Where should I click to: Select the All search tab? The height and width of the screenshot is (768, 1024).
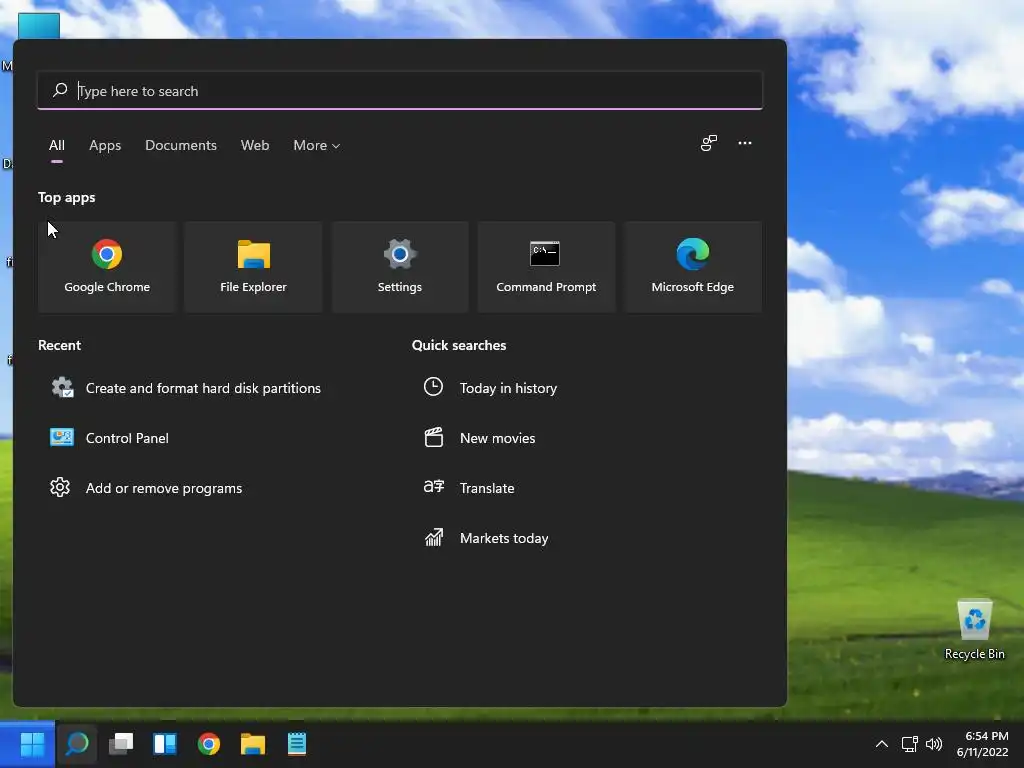click(57, 146)
